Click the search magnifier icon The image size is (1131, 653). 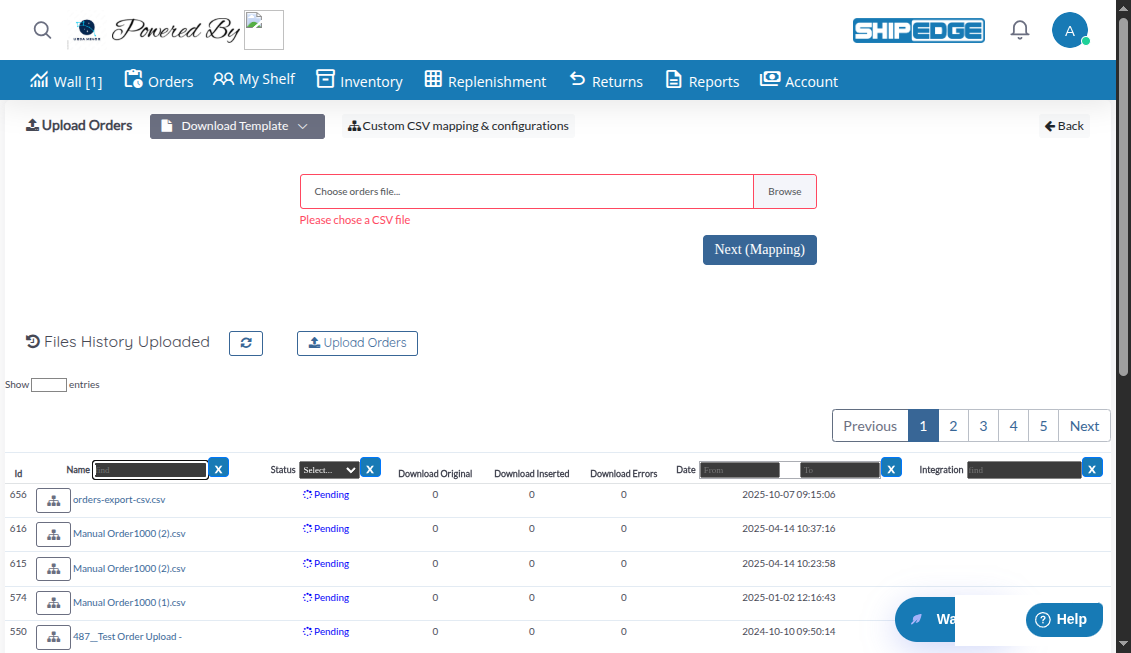coord(42,29)
